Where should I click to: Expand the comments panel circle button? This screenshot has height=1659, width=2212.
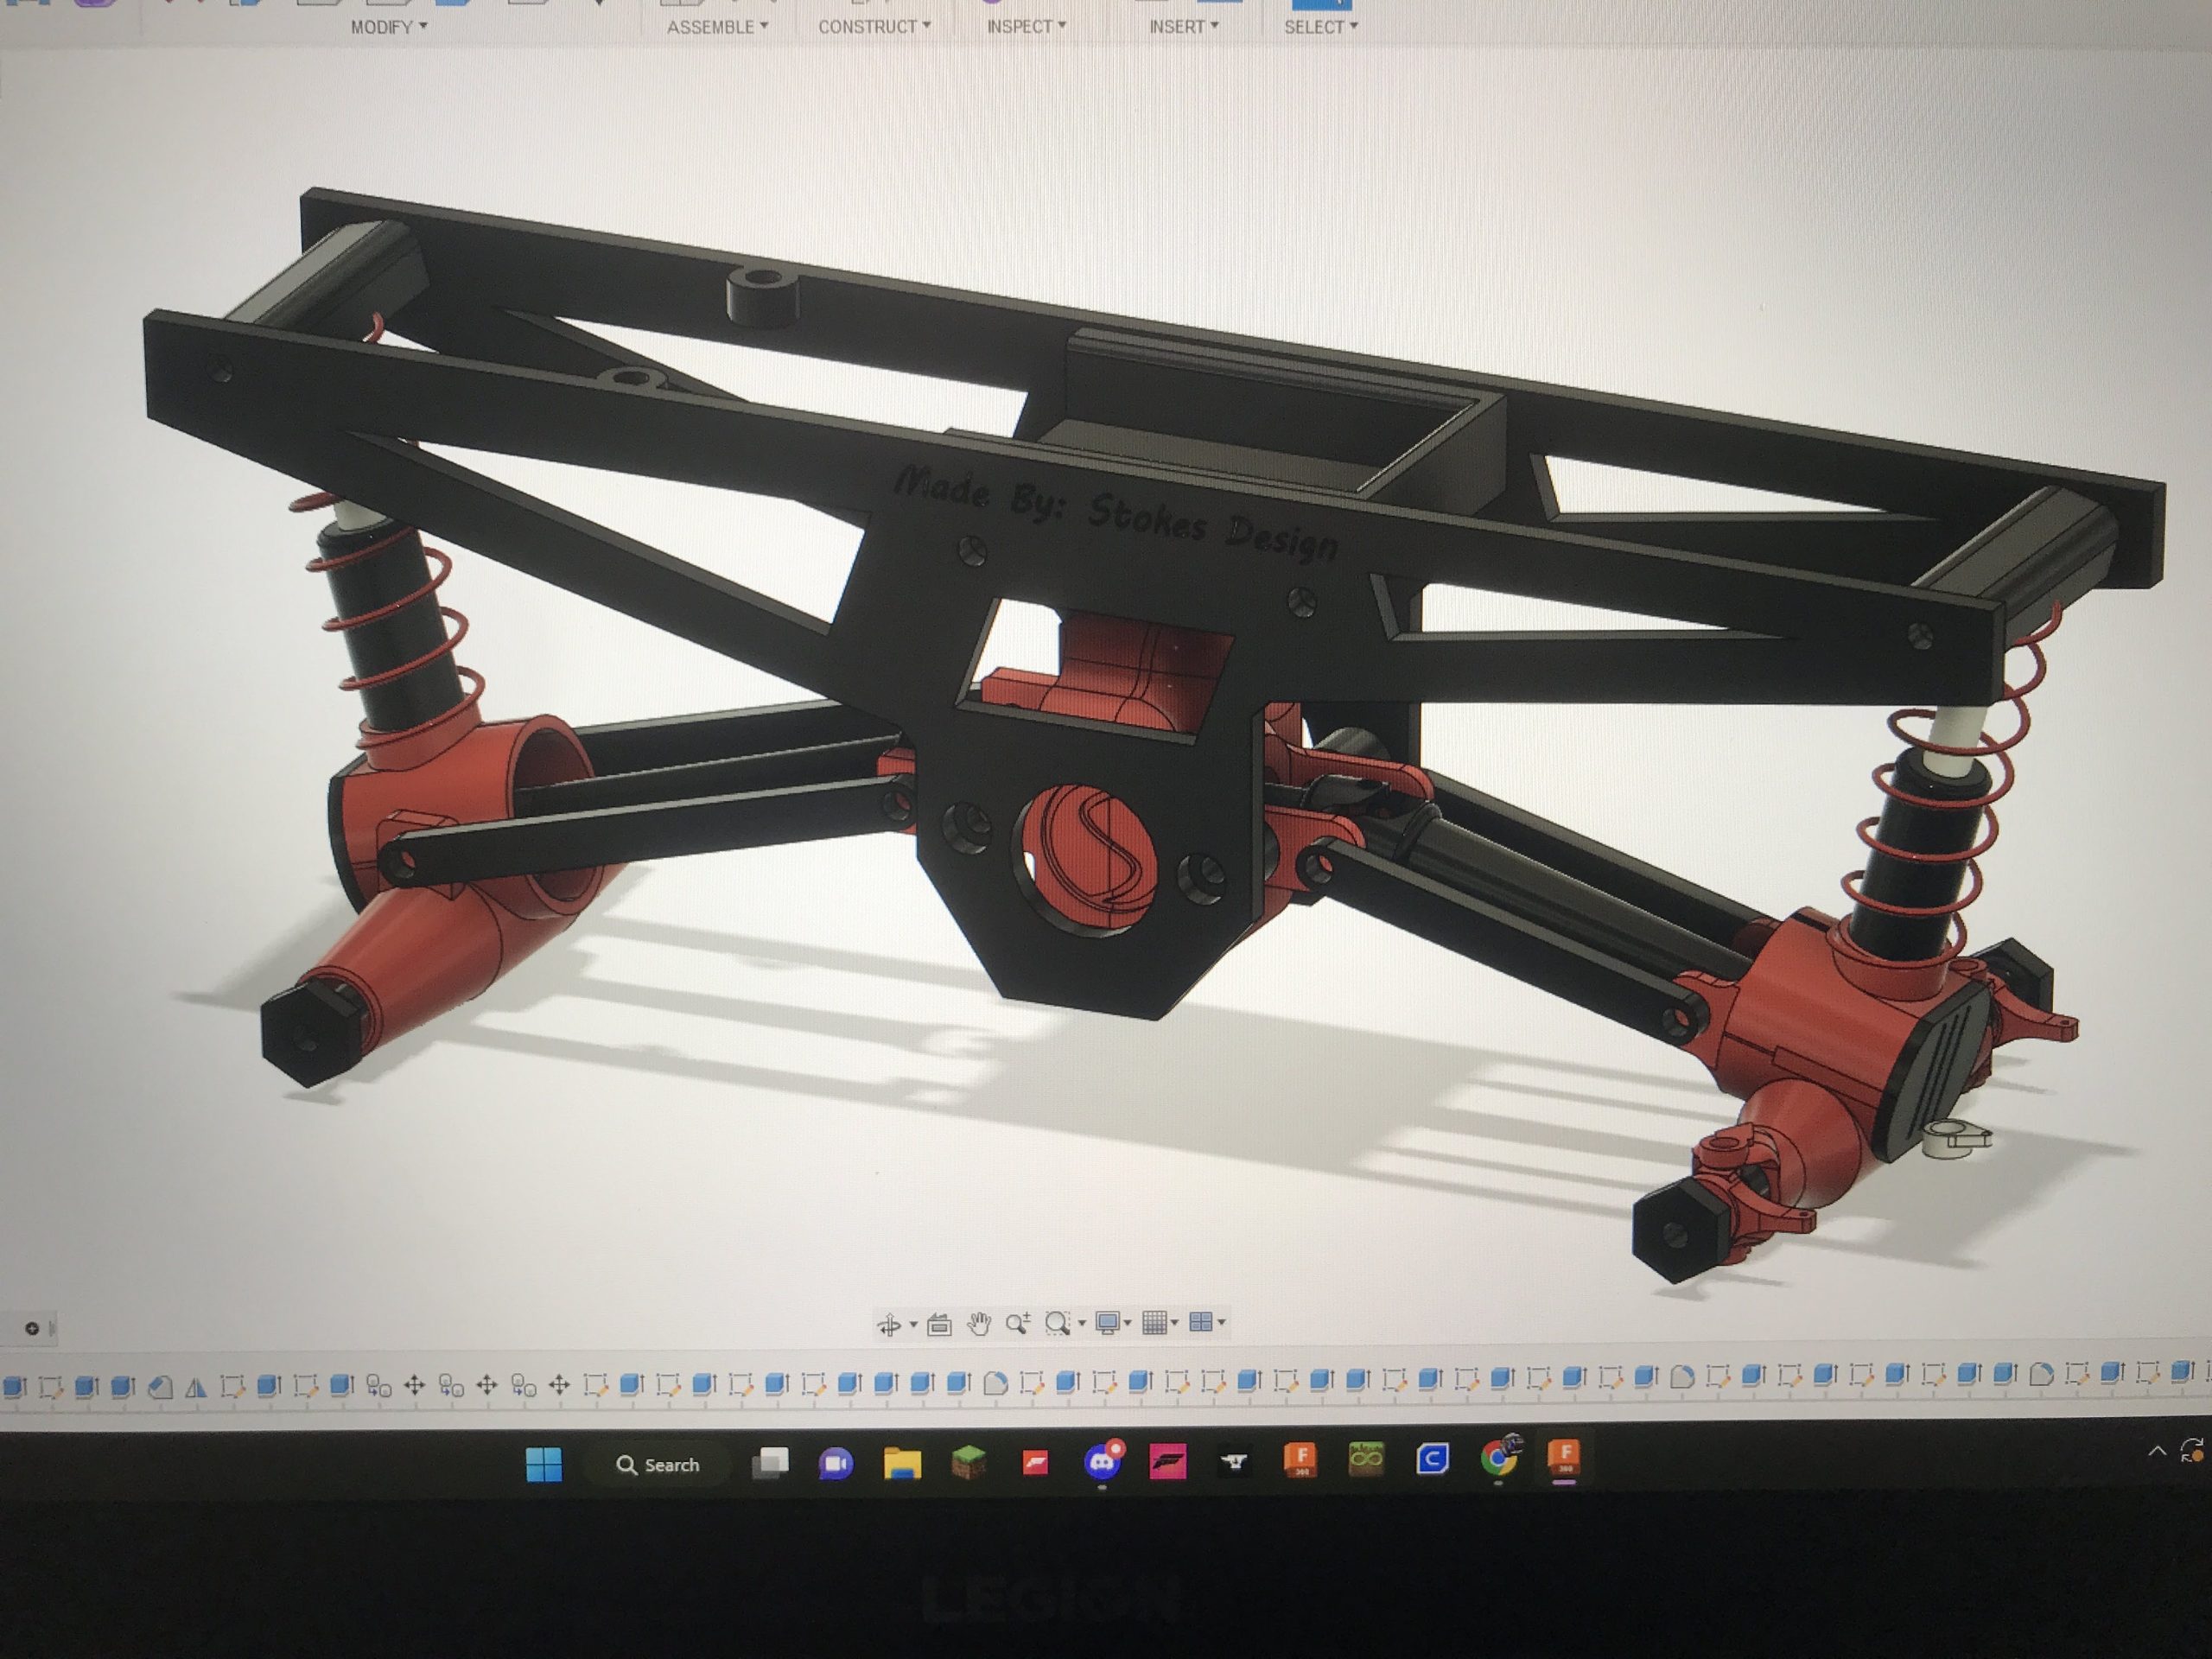32,1329
